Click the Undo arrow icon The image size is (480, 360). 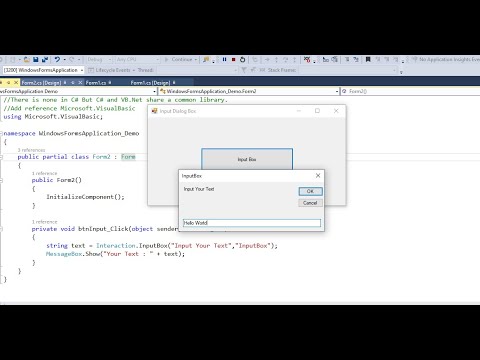pyautogui.click(x=57, y=59)
